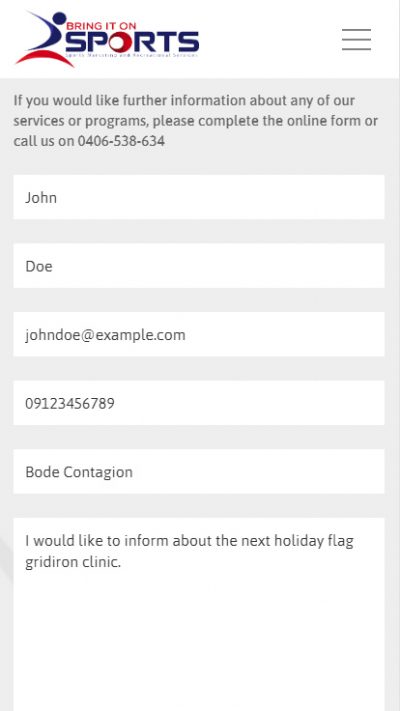Click the small tagline under the SPORTS logo
This screenshot has height=711, width=400.
click(x=132, y=55)
